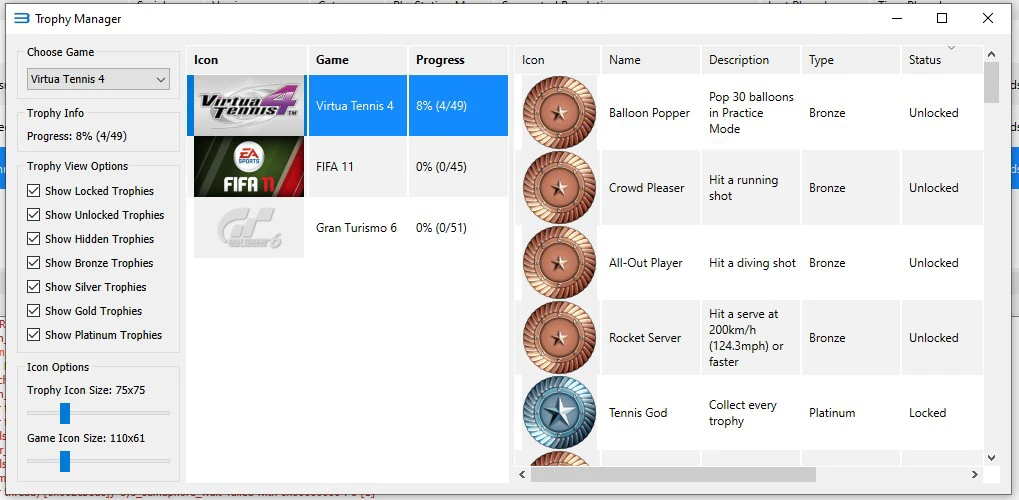
Task: Sort trophies by Status column header
Action: (x=942, y=60)
